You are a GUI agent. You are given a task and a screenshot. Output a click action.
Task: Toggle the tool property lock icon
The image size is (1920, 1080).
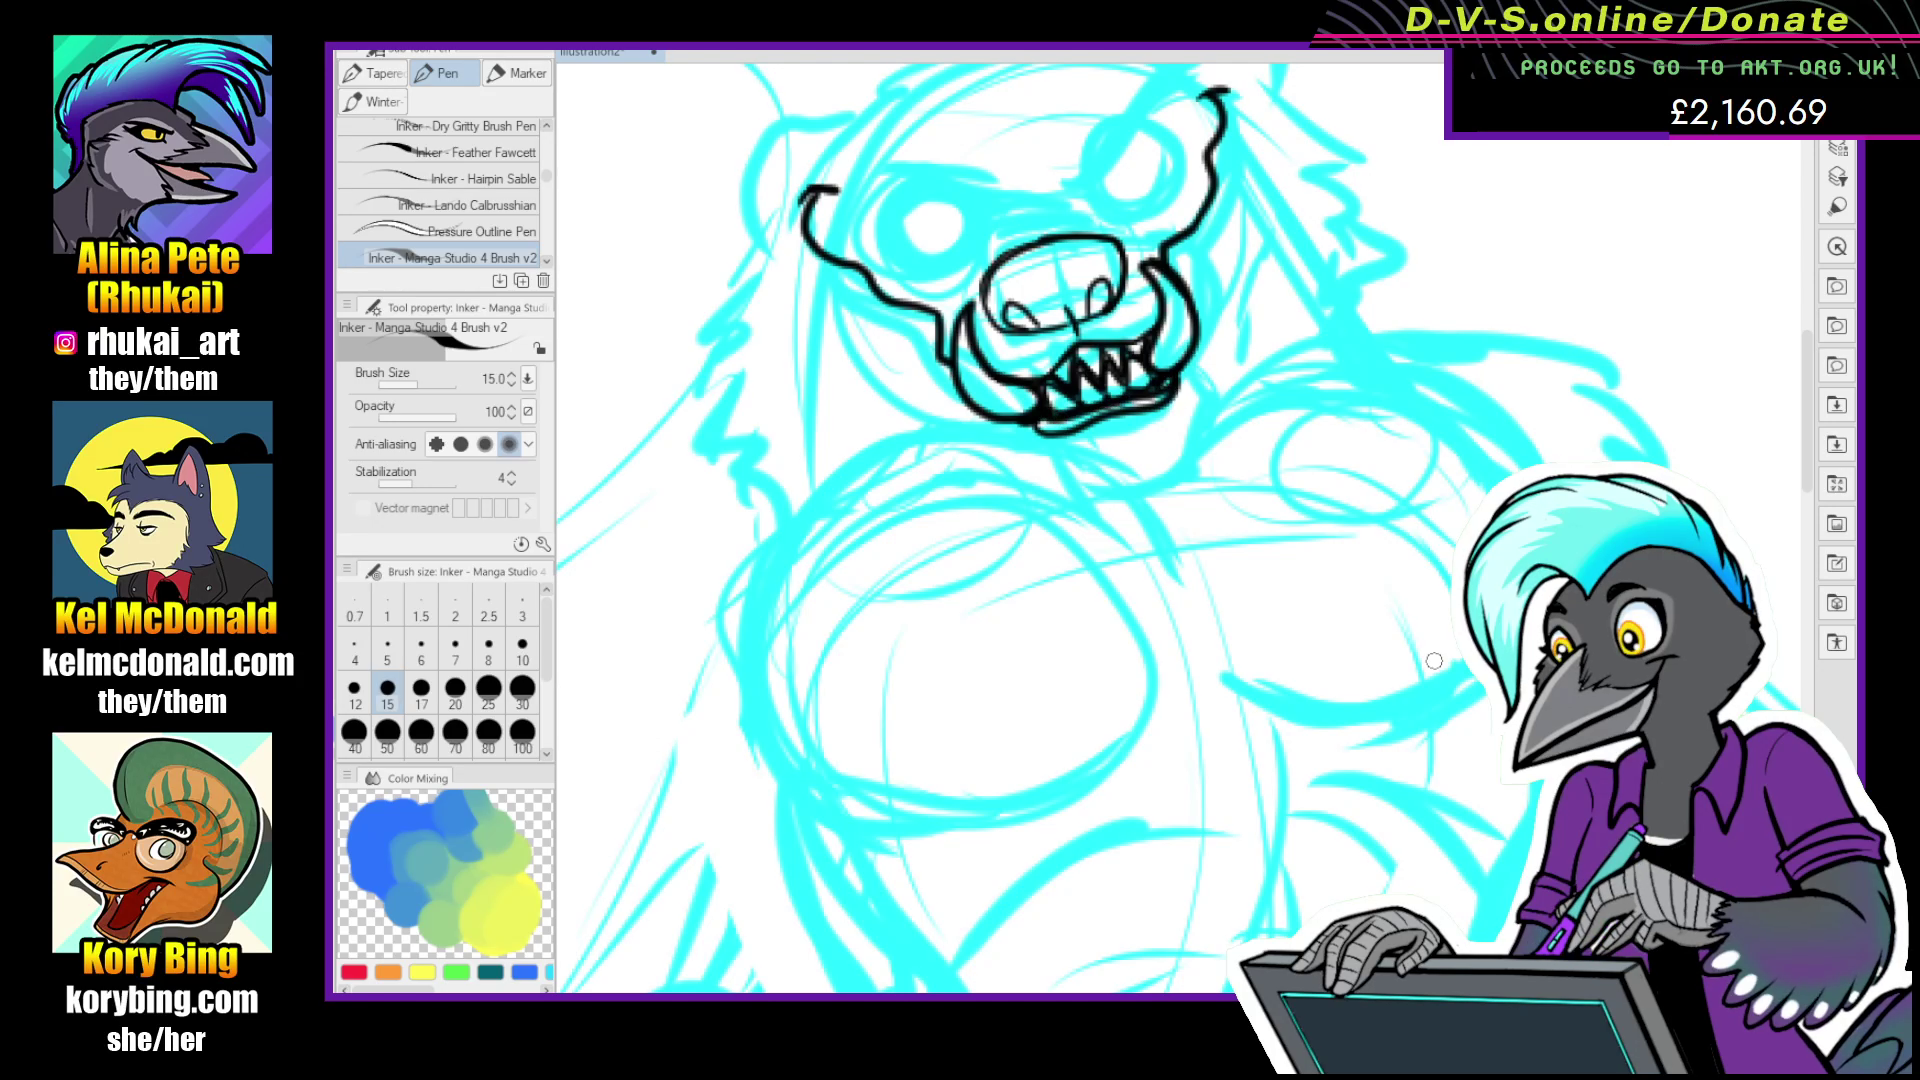click(x=539, y=348)
